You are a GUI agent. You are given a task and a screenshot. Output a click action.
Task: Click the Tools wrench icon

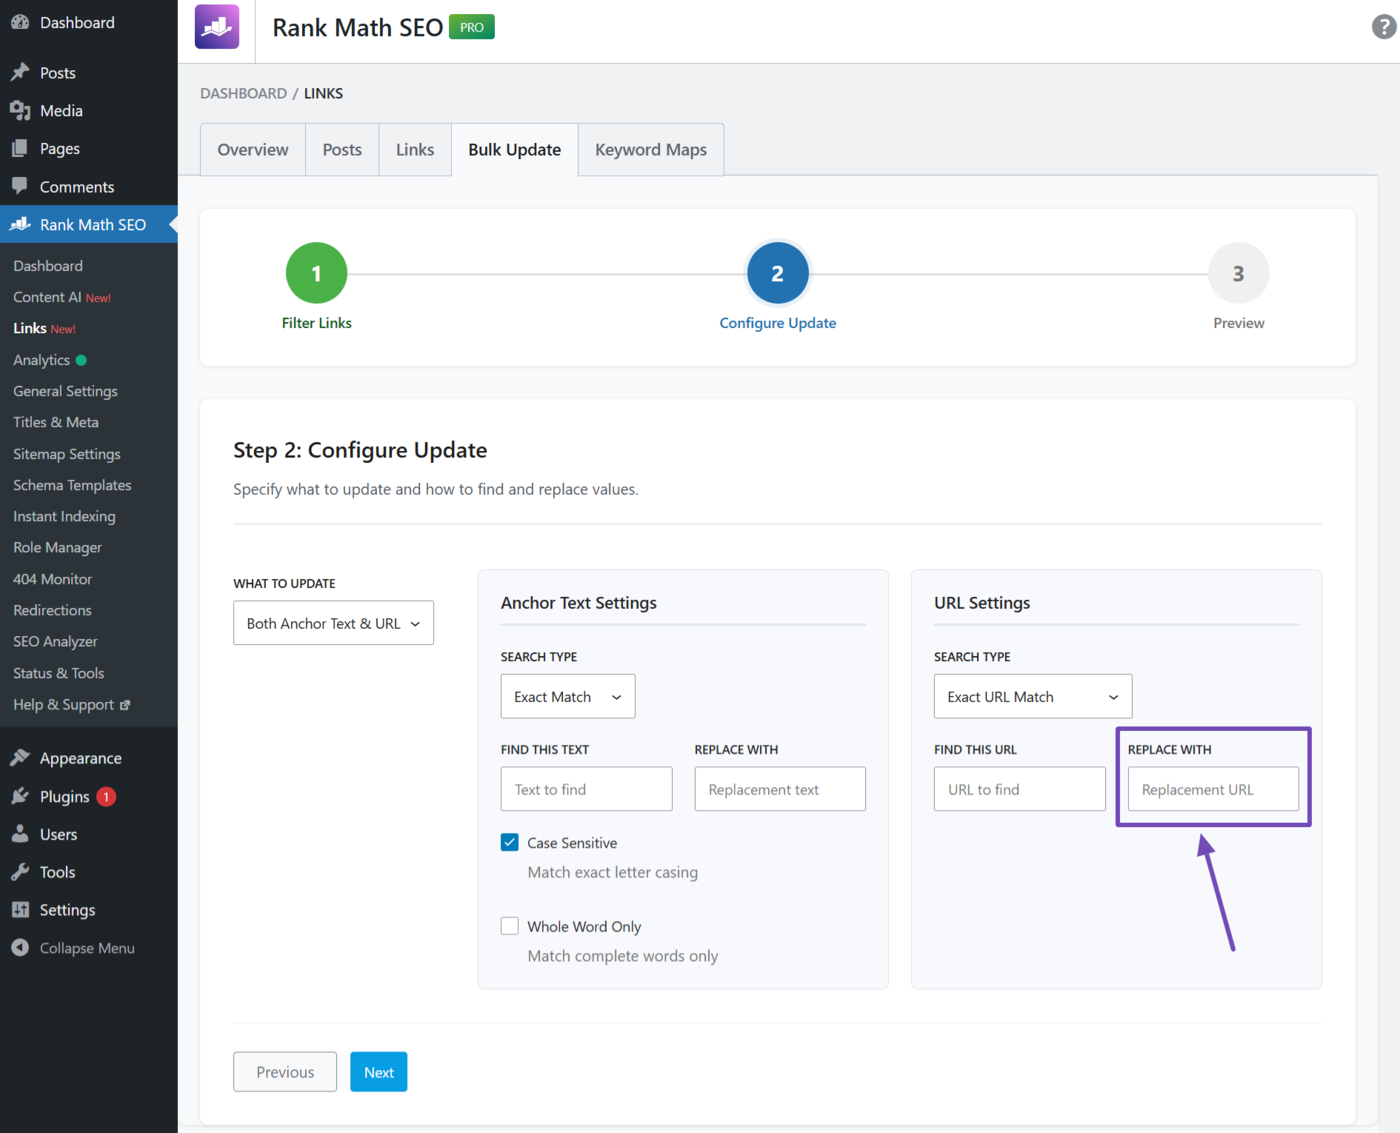click(20, 871)
